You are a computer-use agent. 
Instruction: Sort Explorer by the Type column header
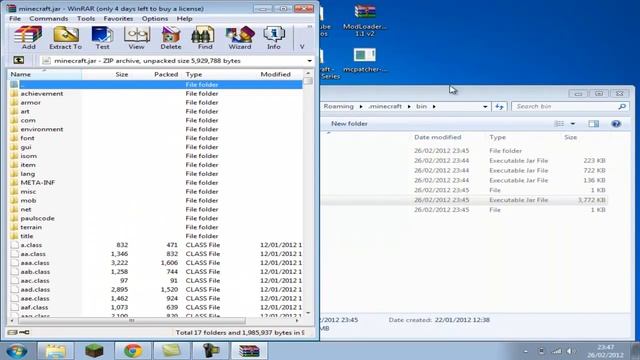pyautogui.click(x=497, y=137)
